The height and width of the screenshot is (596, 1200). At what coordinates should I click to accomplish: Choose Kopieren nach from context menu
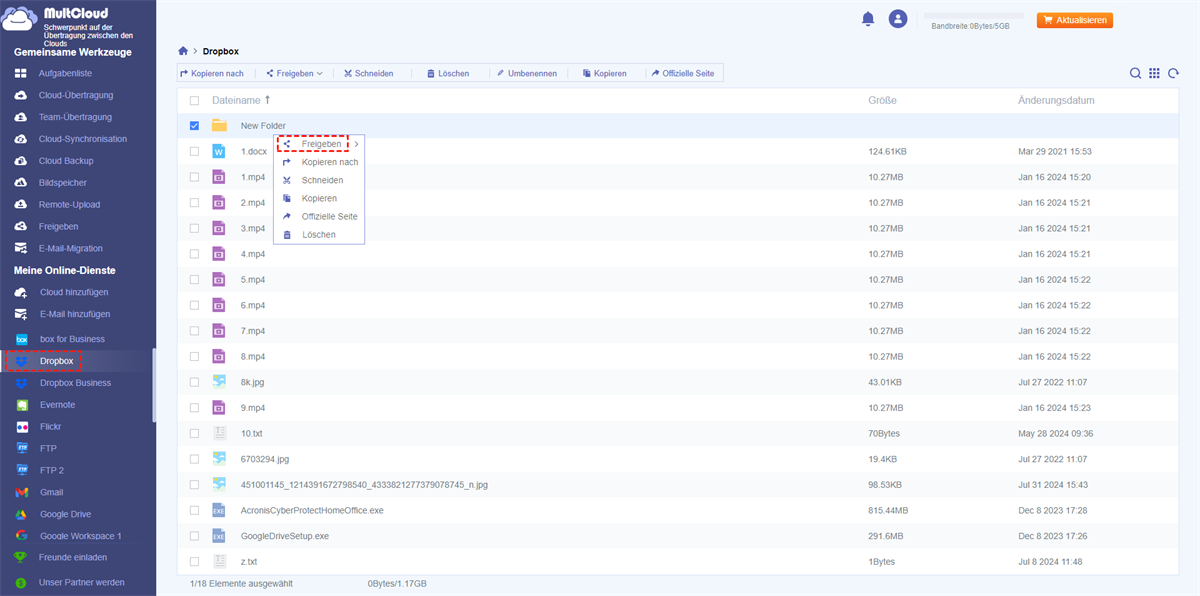click(x=329, y=162)
